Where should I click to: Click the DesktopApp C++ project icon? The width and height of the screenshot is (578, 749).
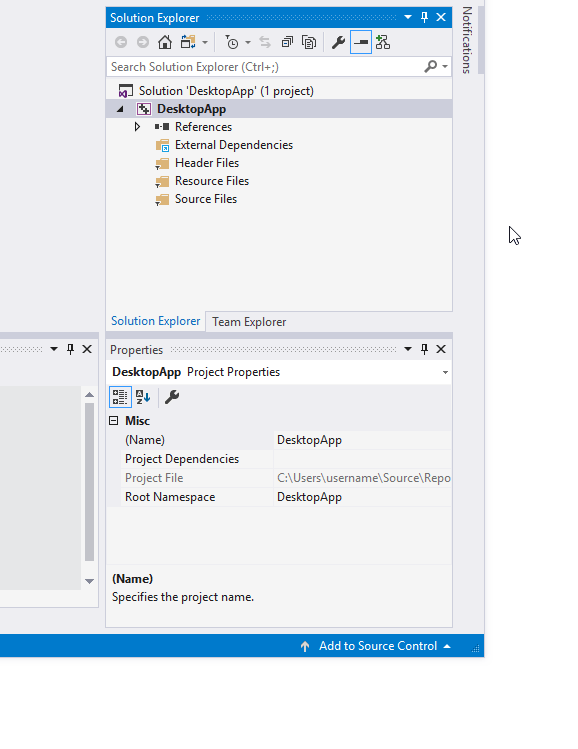pos(144,109)
